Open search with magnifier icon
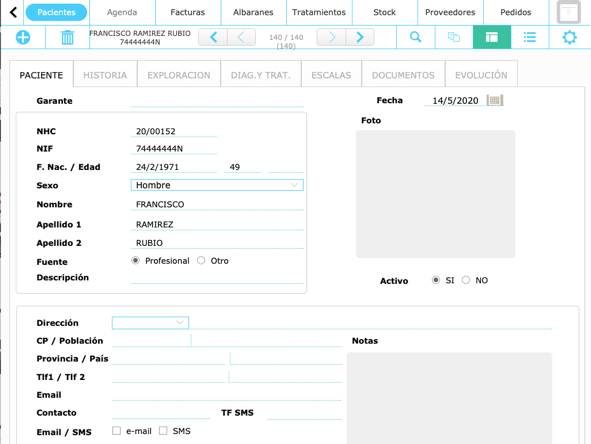The height and width of the screenshot is (444, 591). pyautogui.click(x=415, y=37)
